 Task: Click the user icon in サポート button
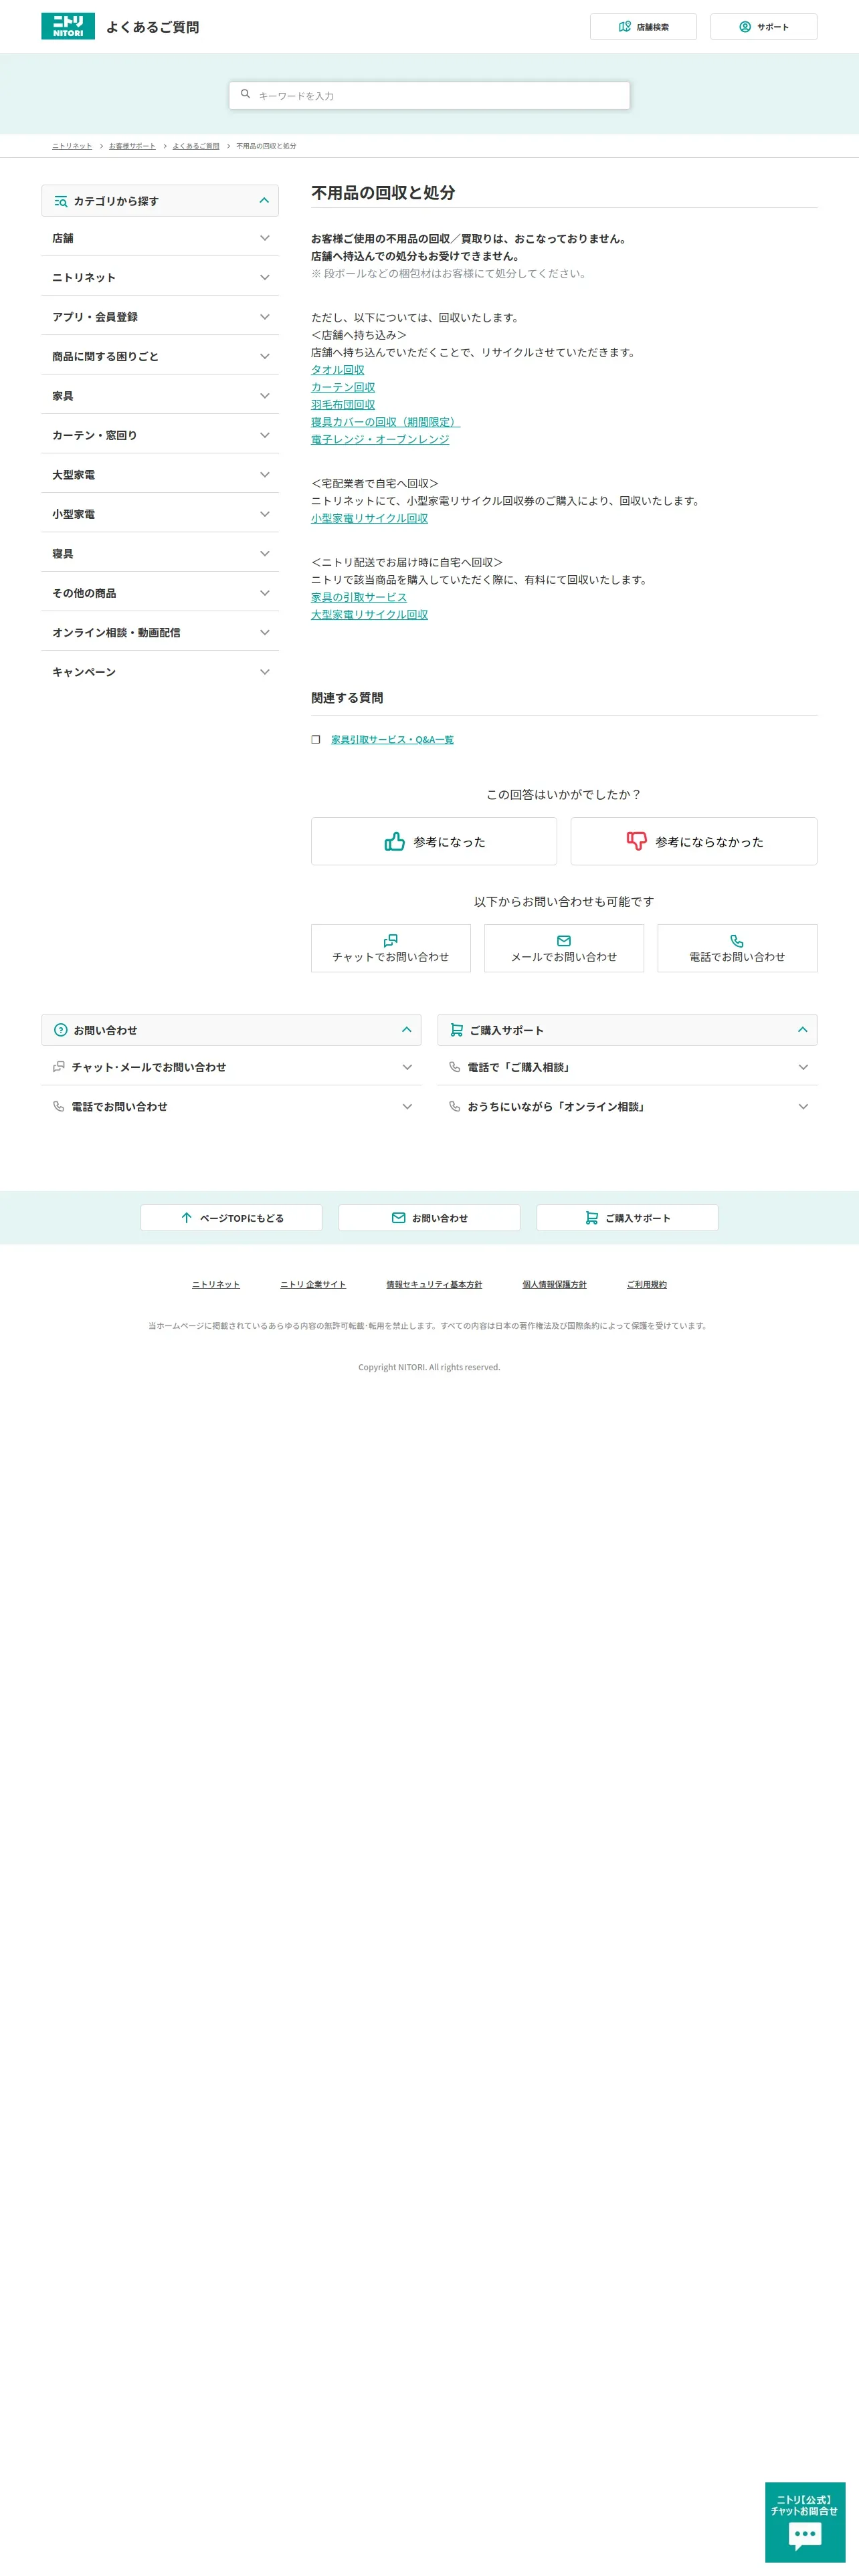tap(745, 27)
